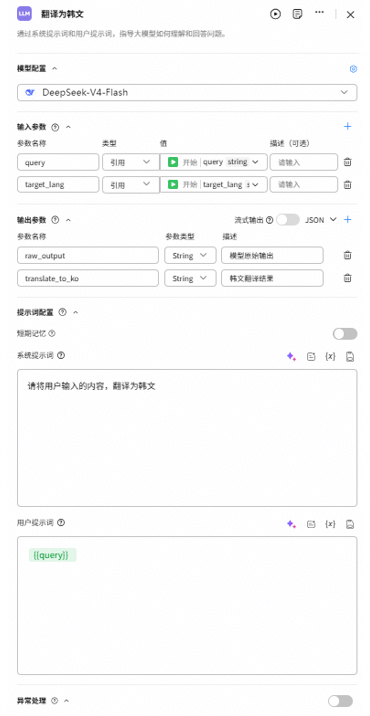This screenshot has width=370, height=716.
Task: Collapse the 模型配置 section
Action: 55,68
